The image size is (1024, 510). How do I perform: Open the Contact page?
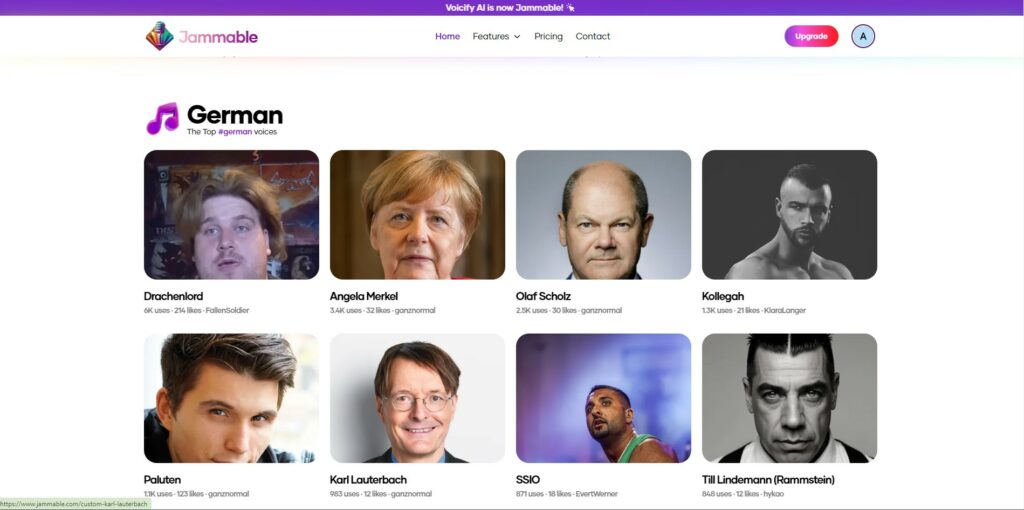pos(592,36)
